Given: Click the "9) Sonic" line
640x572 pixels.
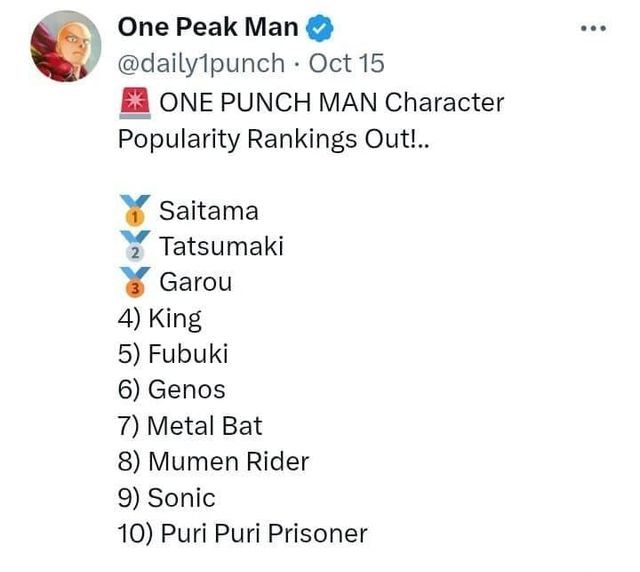Looking at the screenshot, I should click(x=167, y=497).
